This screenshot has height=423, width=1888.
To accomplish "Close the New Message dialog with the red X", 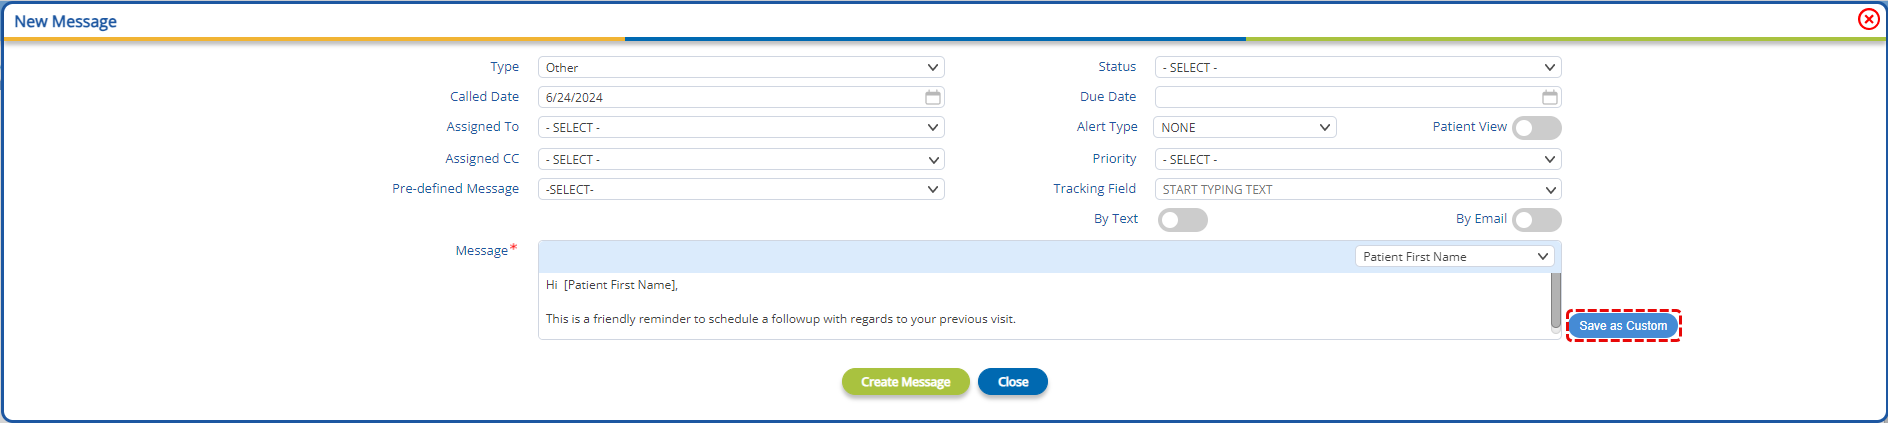I will click(1868, 19).
